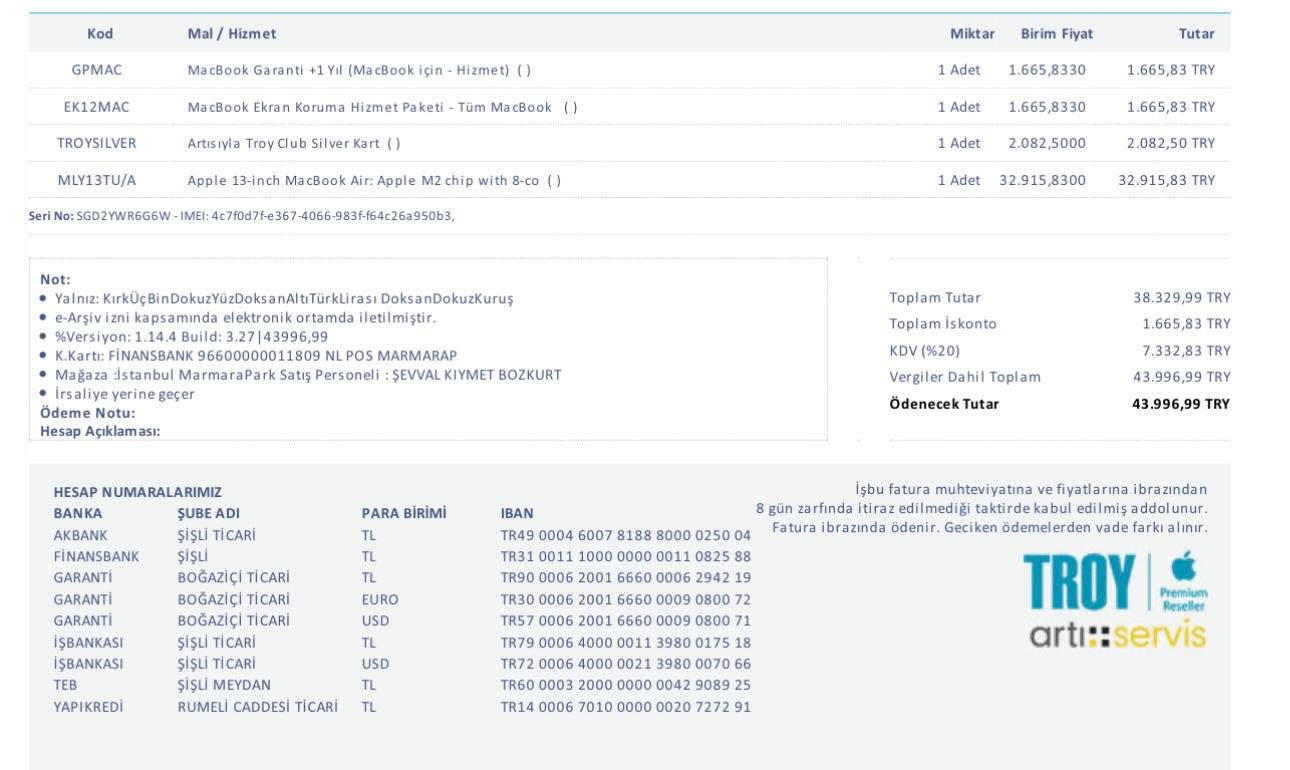Image resolution: width=1290 pixels, height=770 pixels.
Task: Click the Vergiler Dahil Toplam label
Action: coord(965,377)
